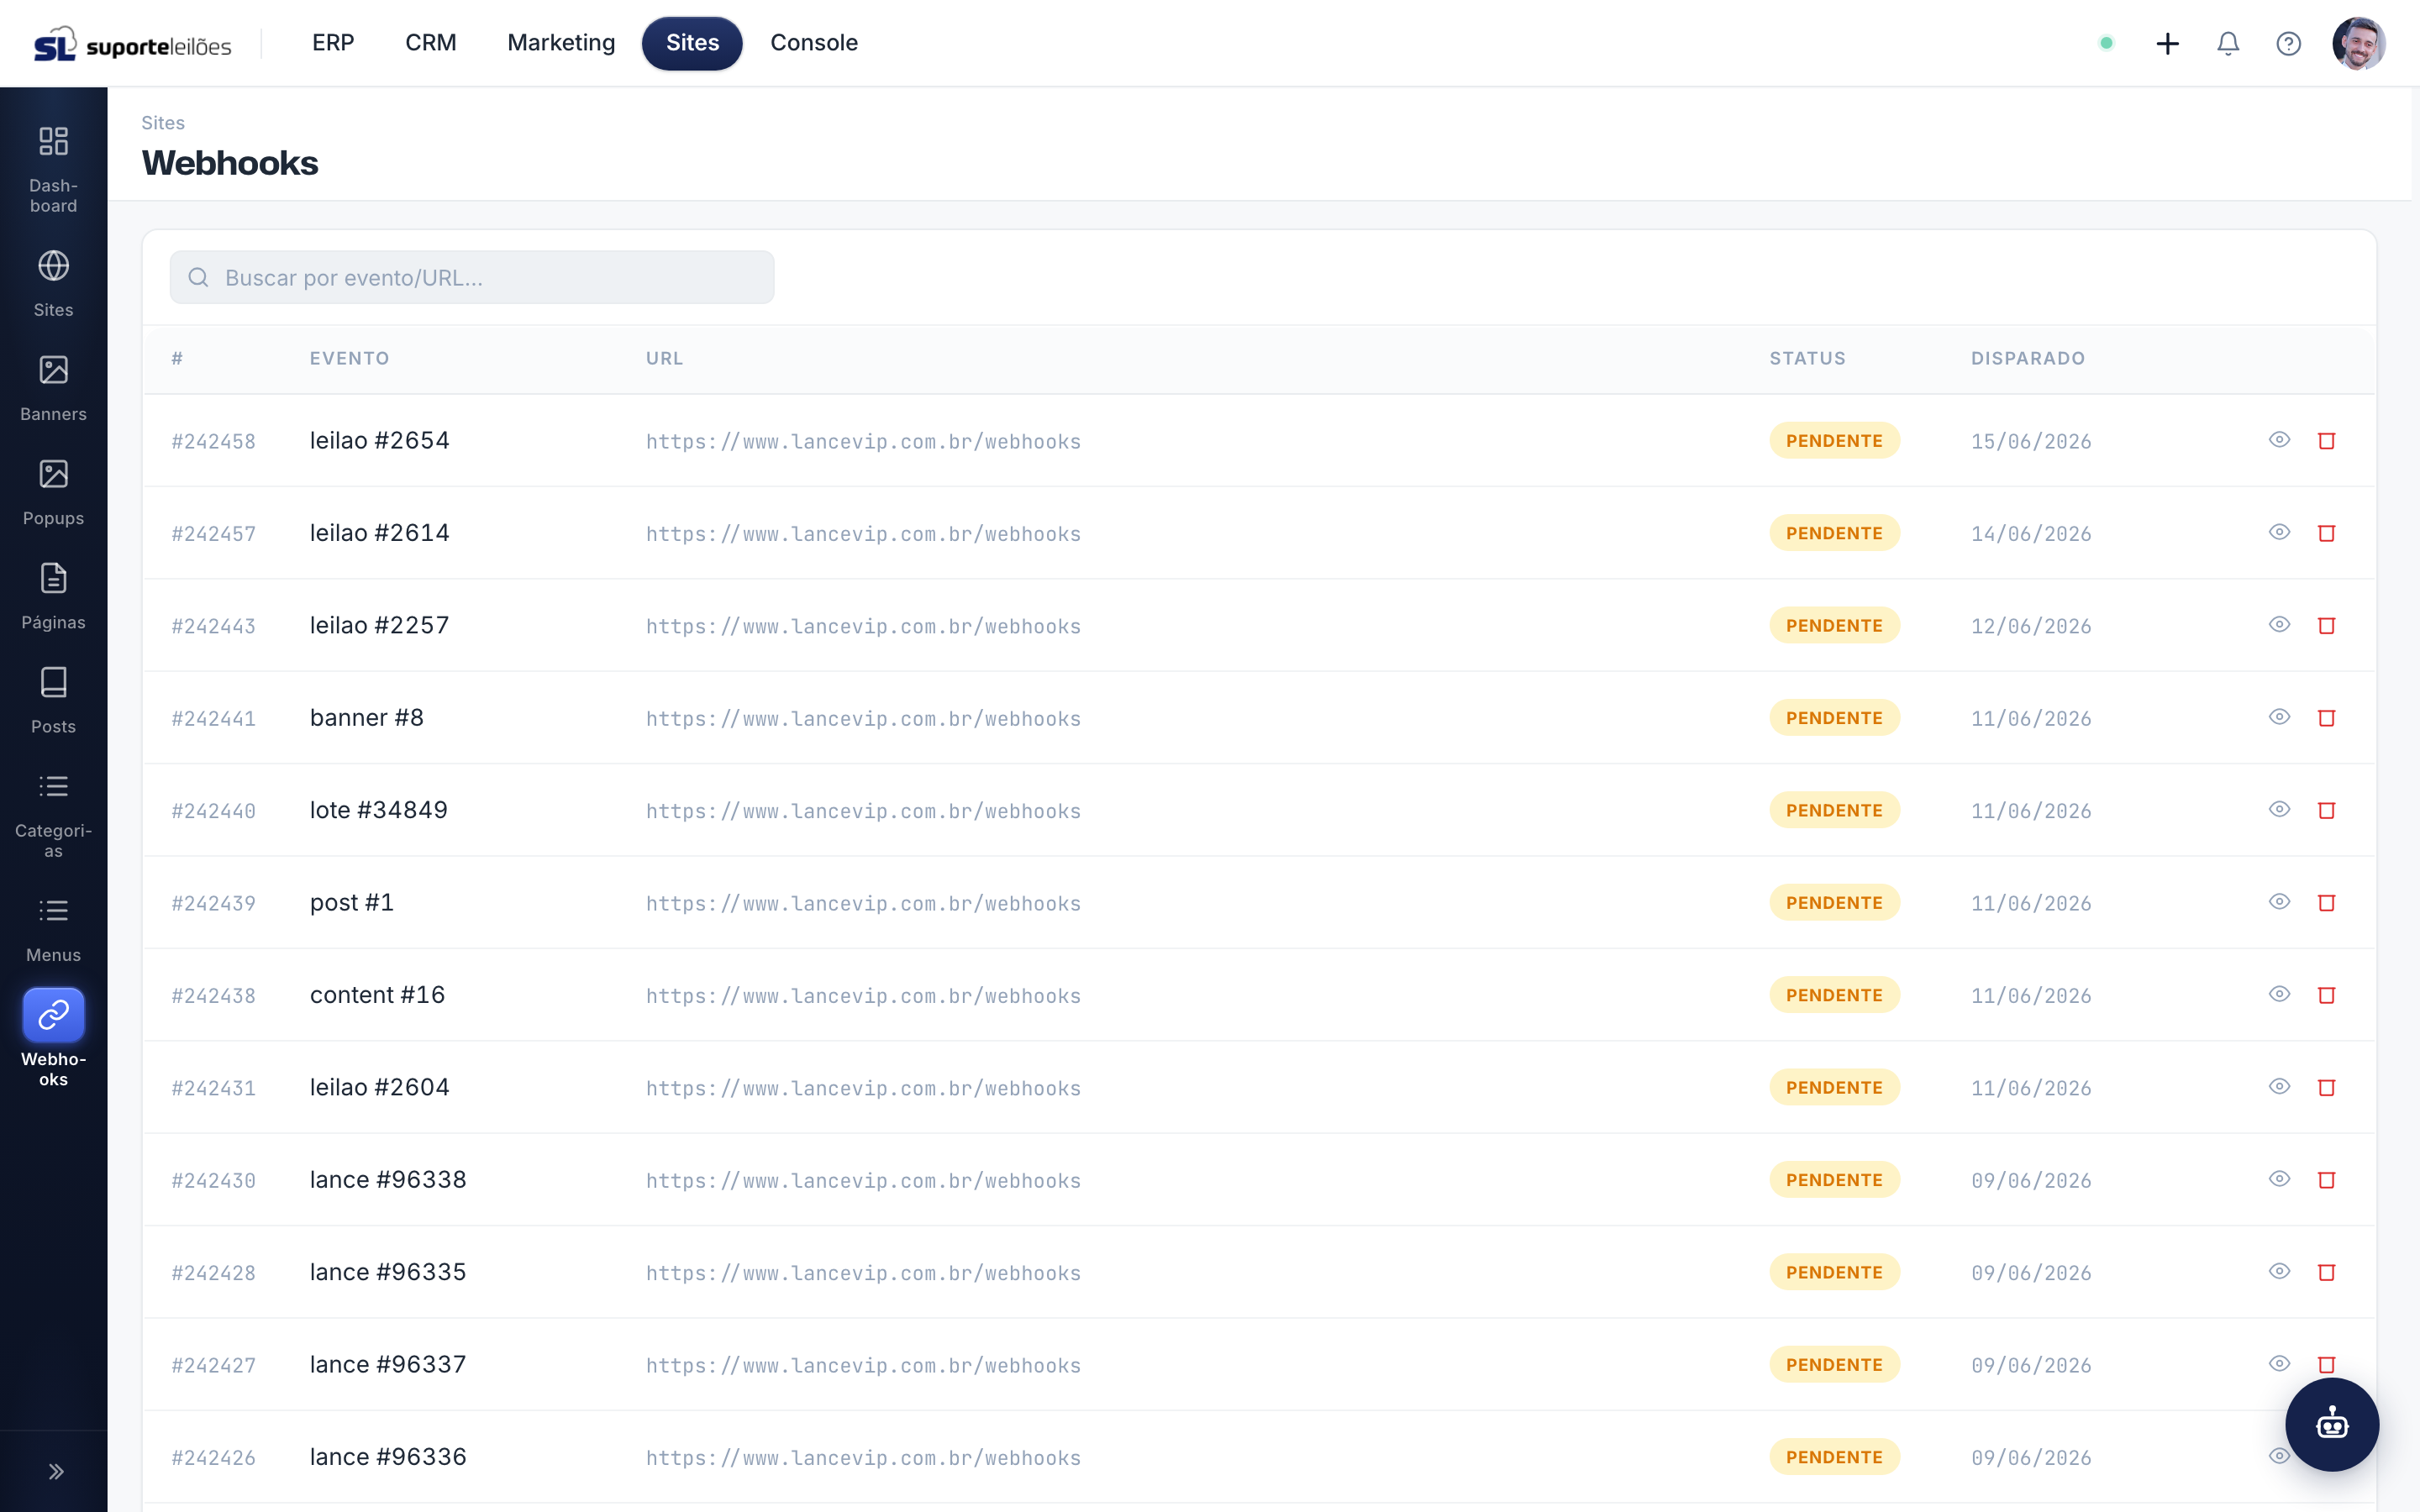This screenshot has width=2420, height=1512.
Task: Open the user profile avatar
Action: [x=2358, y=43]
